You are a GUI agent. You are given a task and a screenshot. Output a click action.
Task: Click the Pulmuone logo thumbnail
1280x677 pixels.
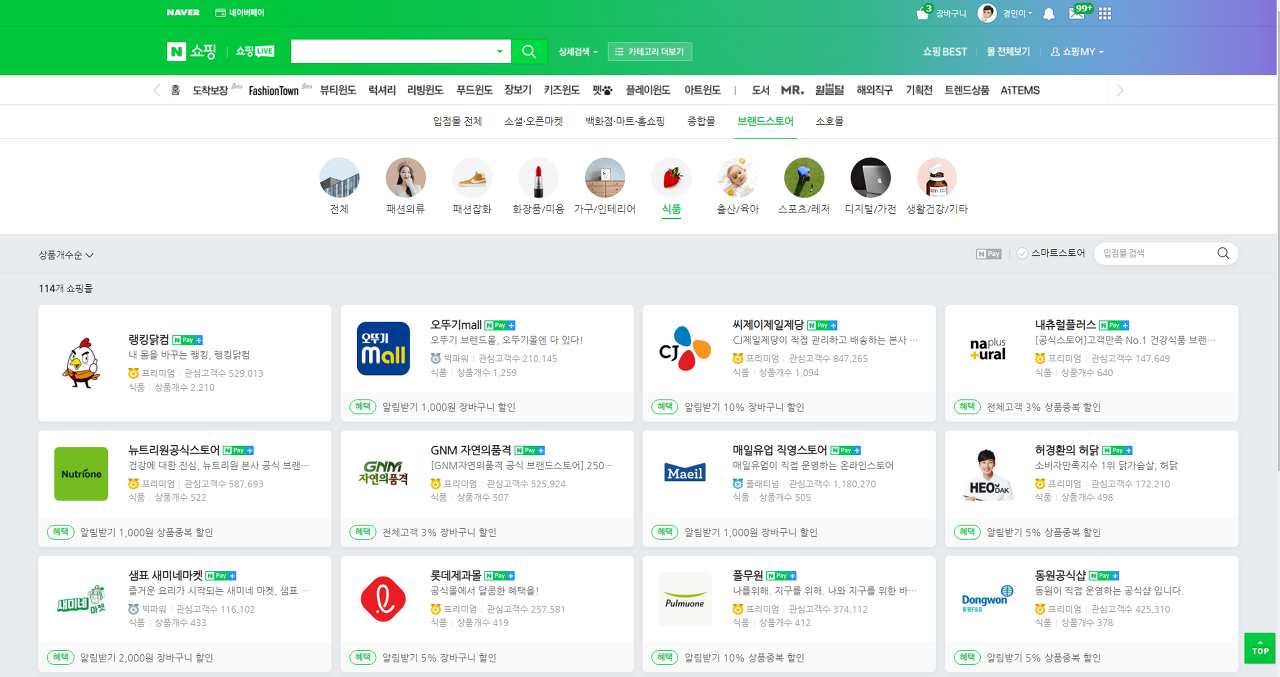click(x=685, y=599)
